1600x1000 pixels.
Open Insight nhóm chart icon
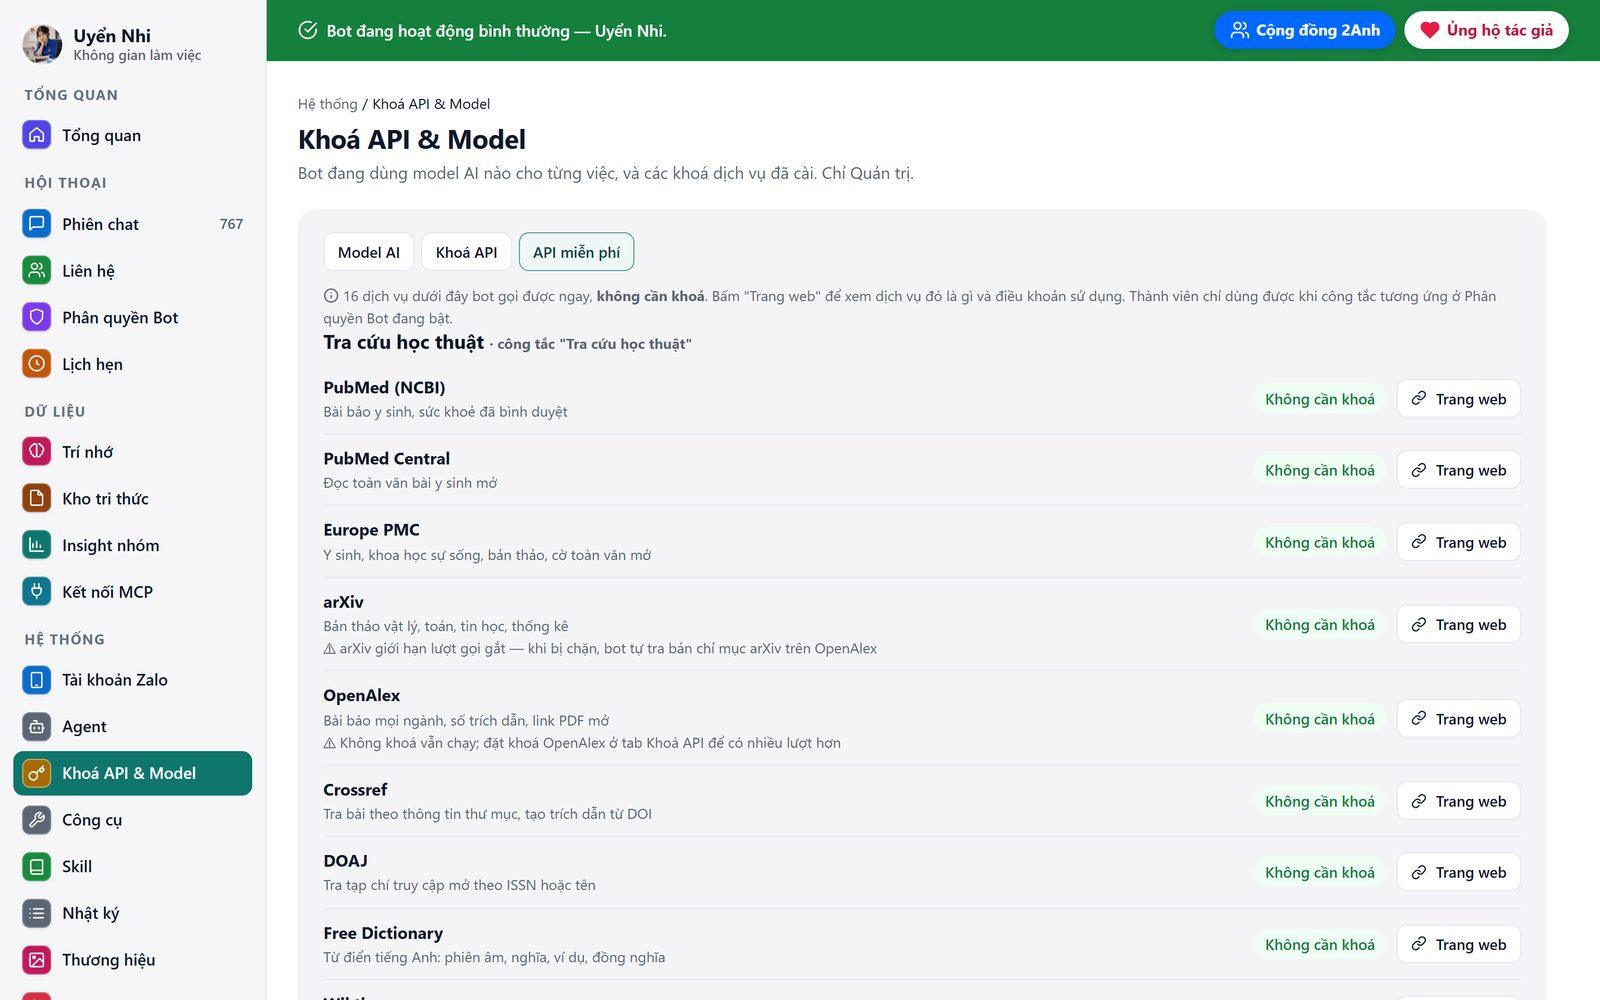coord(37,545)
